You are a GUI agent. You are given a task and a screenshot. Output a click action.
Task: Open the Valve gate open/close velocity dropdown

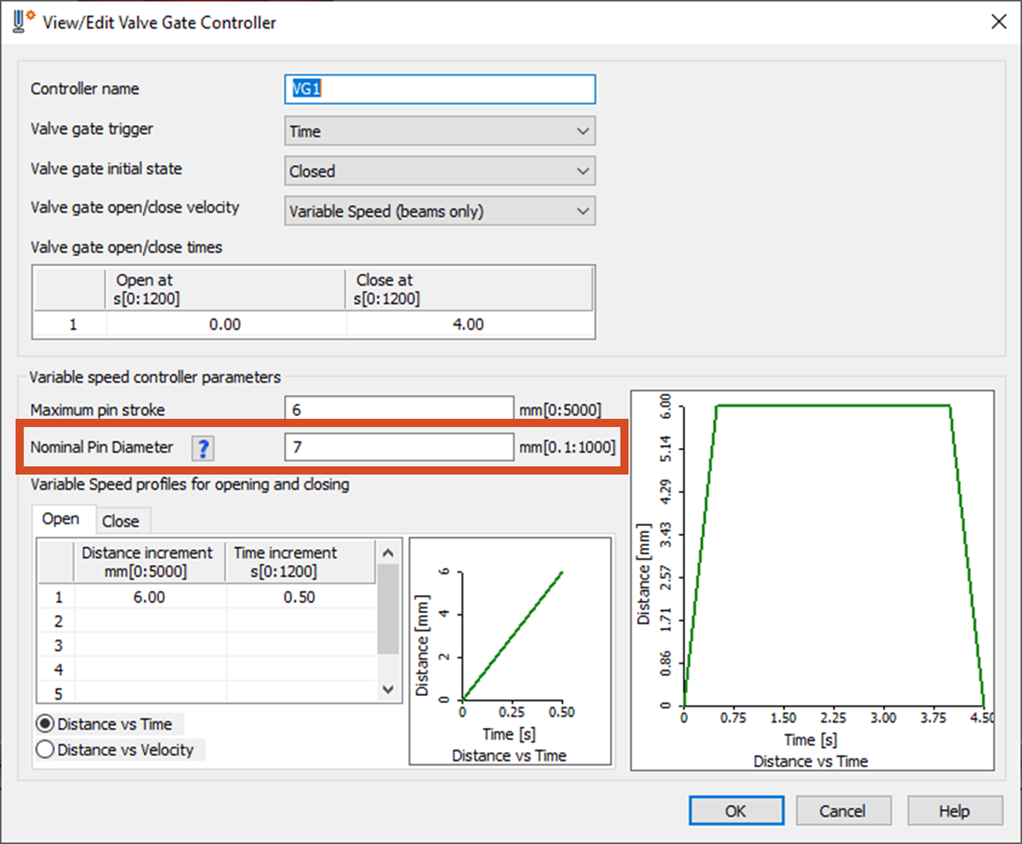(x=582, y=211)
